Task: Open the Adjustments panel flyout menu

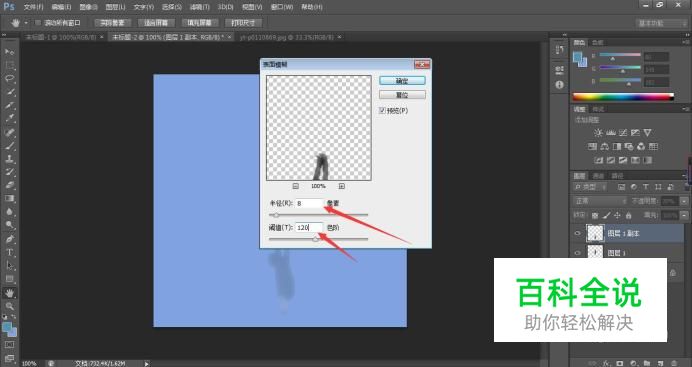Action: (x=685, y=109)
